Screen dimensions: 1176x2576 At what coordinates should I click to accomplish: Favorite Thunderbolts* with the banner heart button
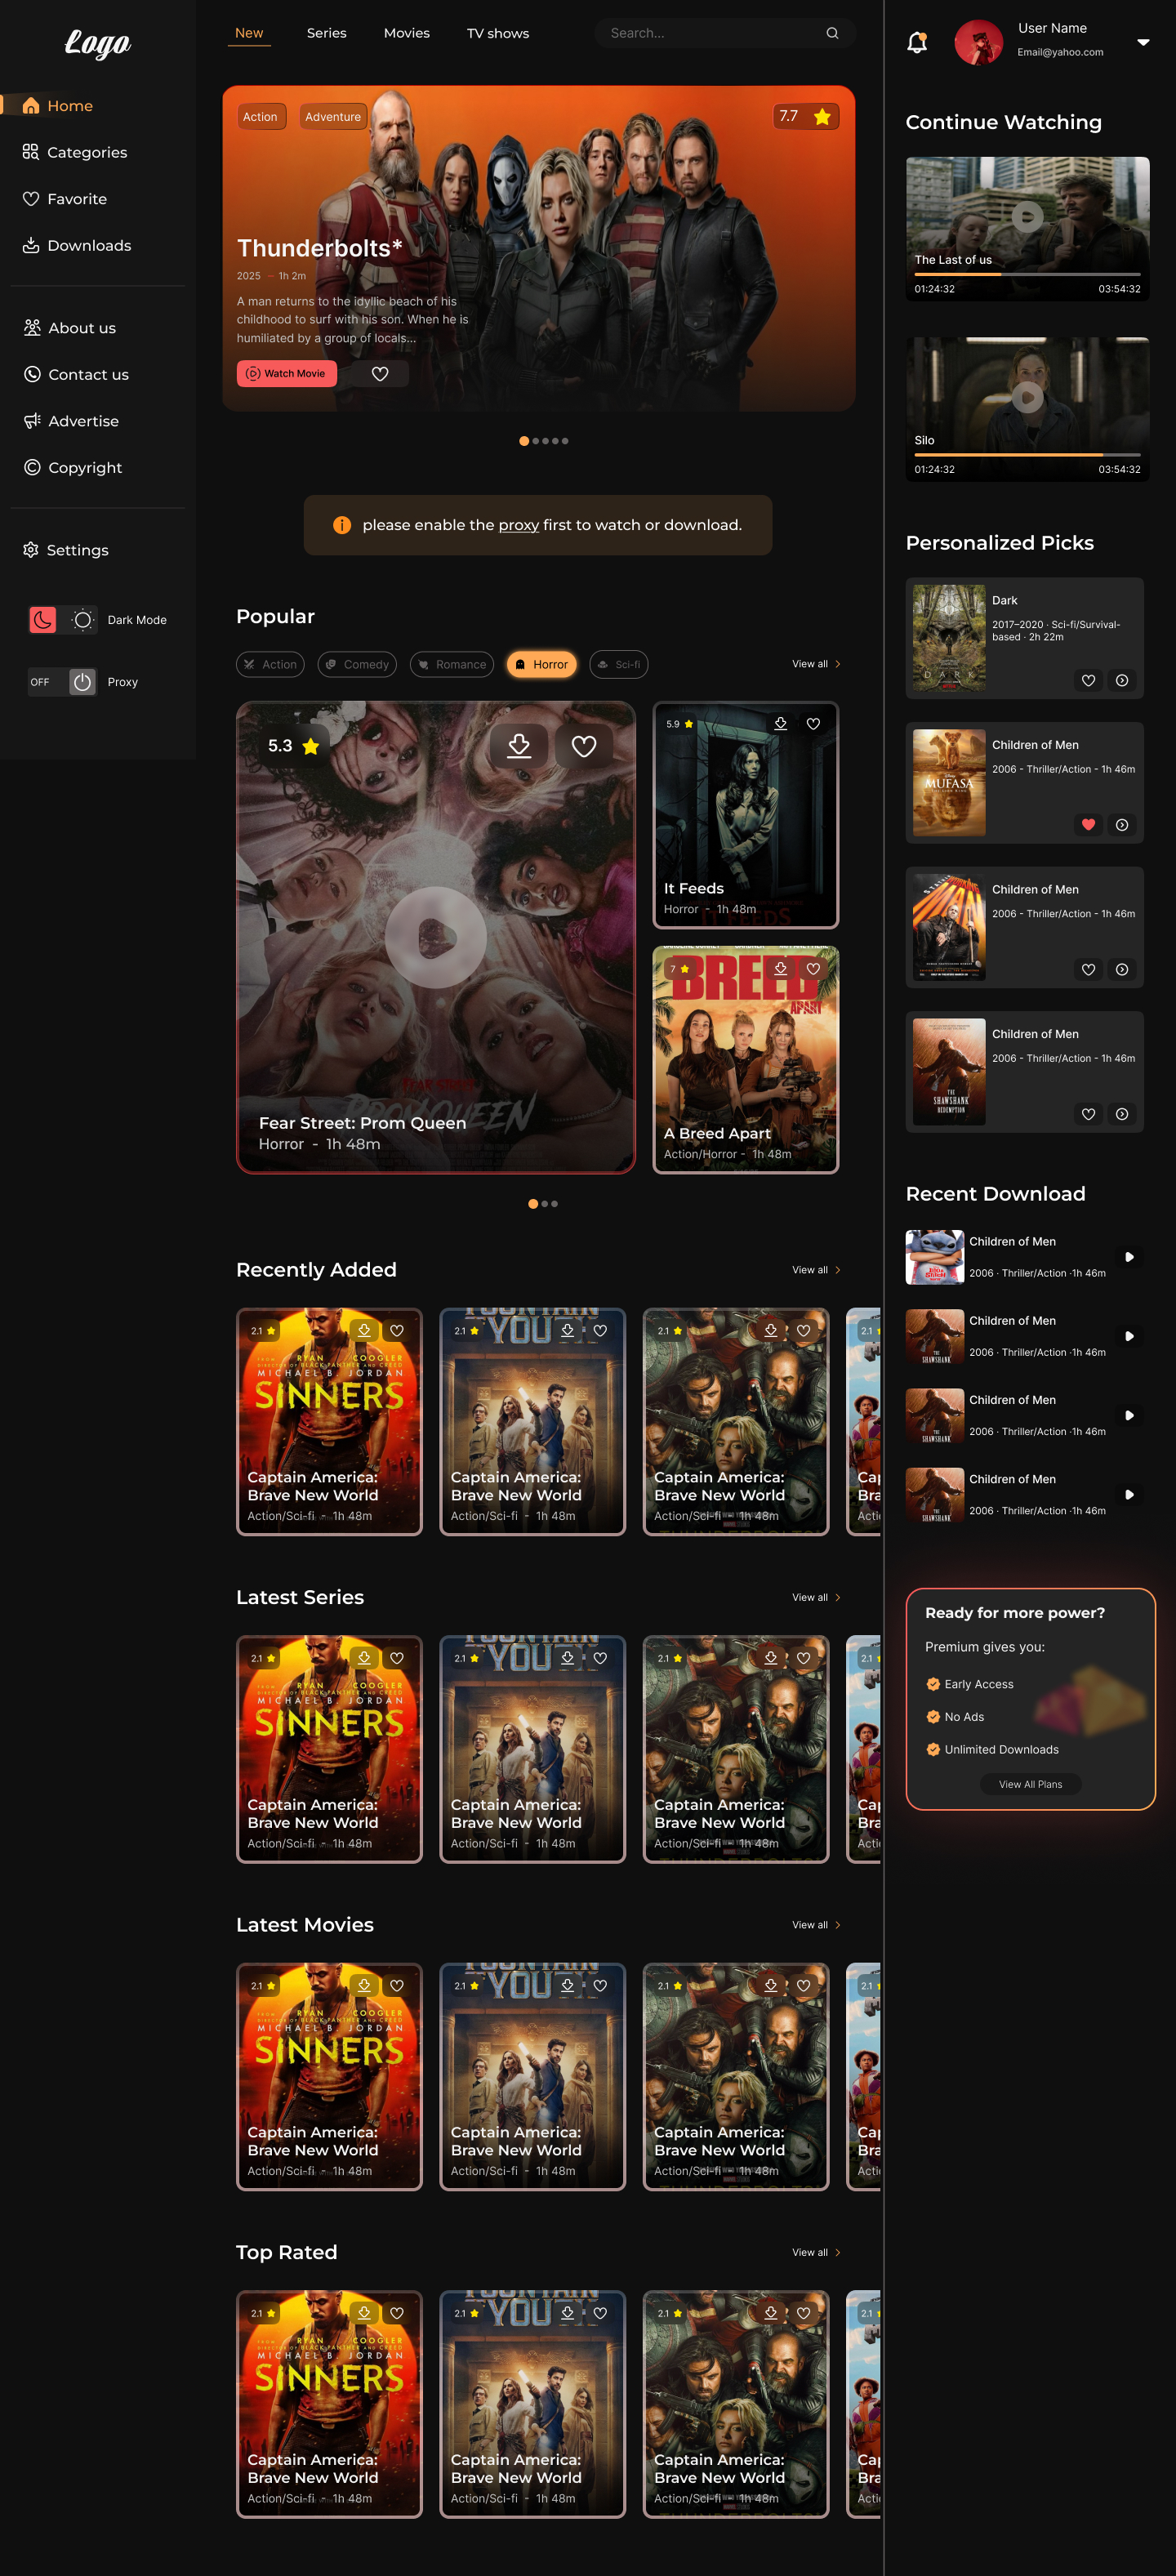[x=380, y=374]
